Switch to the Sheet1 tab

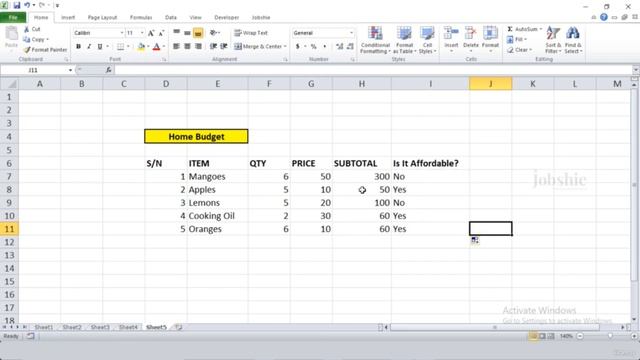coord(44,327)
